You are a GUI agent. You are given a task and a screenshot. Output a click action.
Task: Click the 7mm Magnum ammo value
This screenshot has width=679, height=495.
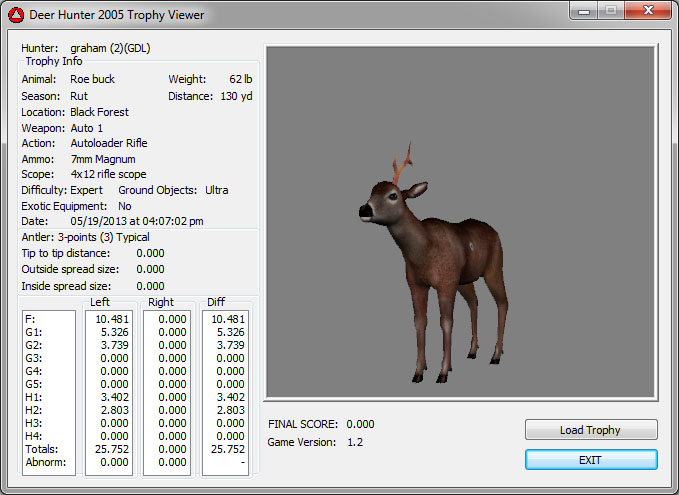102,159
